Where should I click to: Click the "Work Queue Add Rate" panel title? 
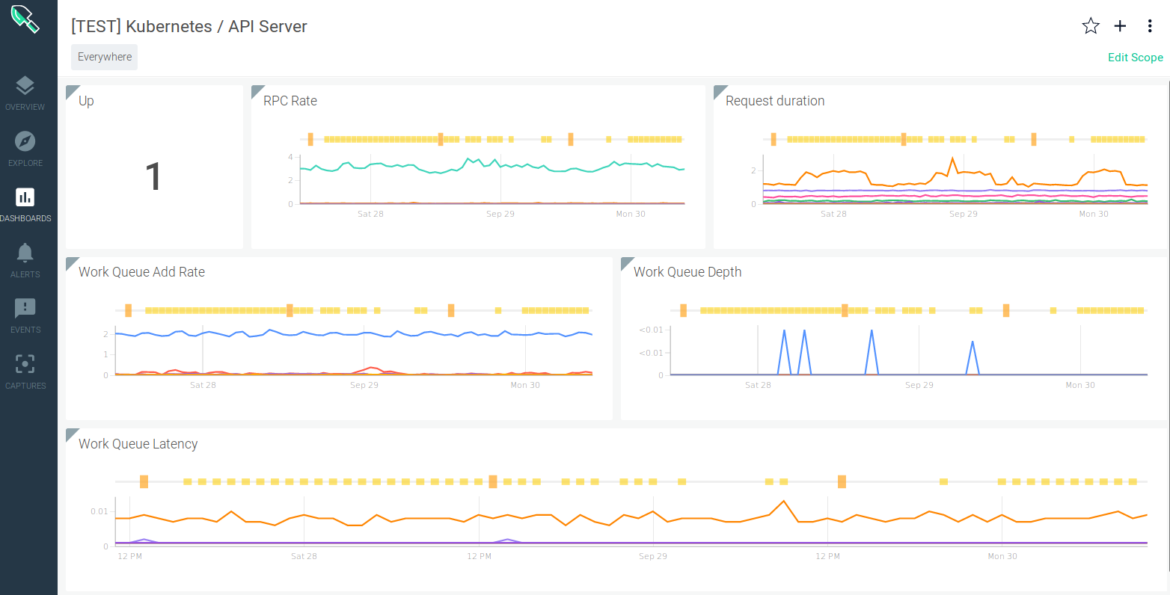(x=142, y=272)
